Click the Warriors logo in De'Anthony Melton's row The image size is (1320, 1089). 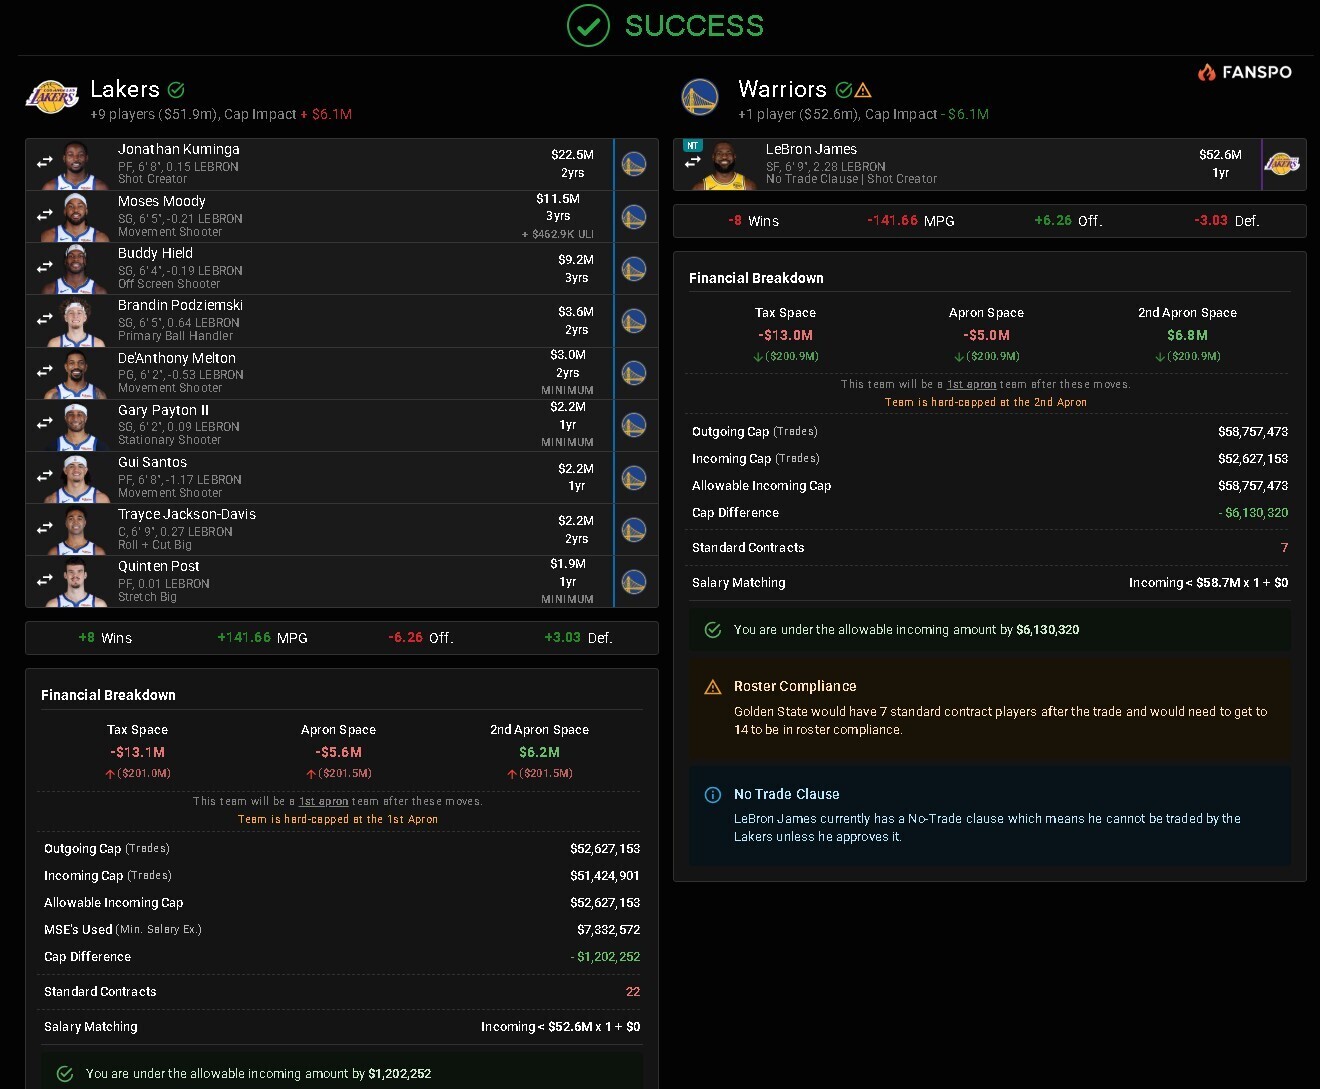[x=634, y=373]
